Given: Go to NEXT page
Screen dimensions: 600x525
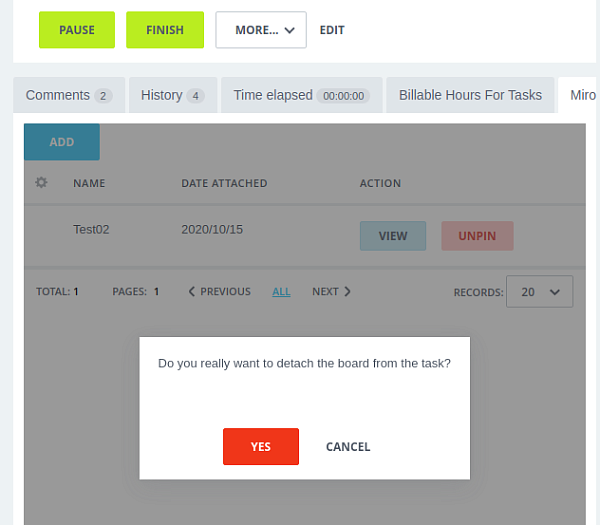Looking at the screenshot, I should point(331,292).
